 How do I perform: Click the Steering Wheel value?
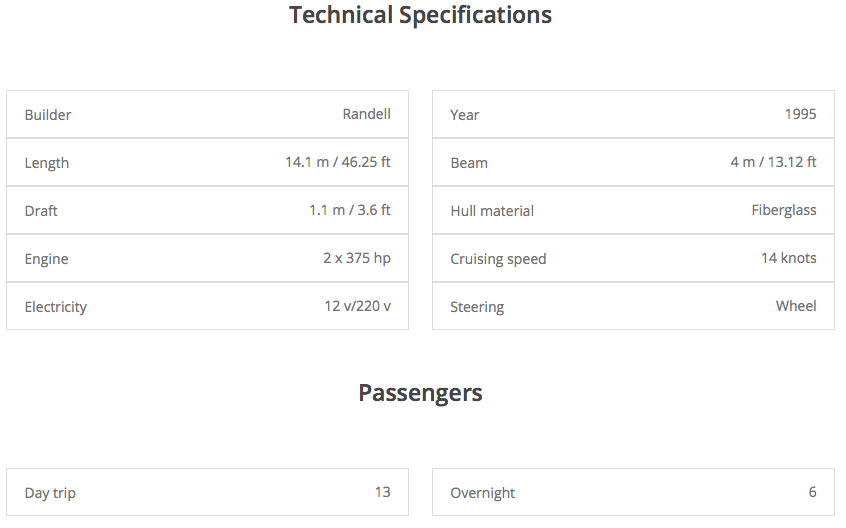point(796,306)
